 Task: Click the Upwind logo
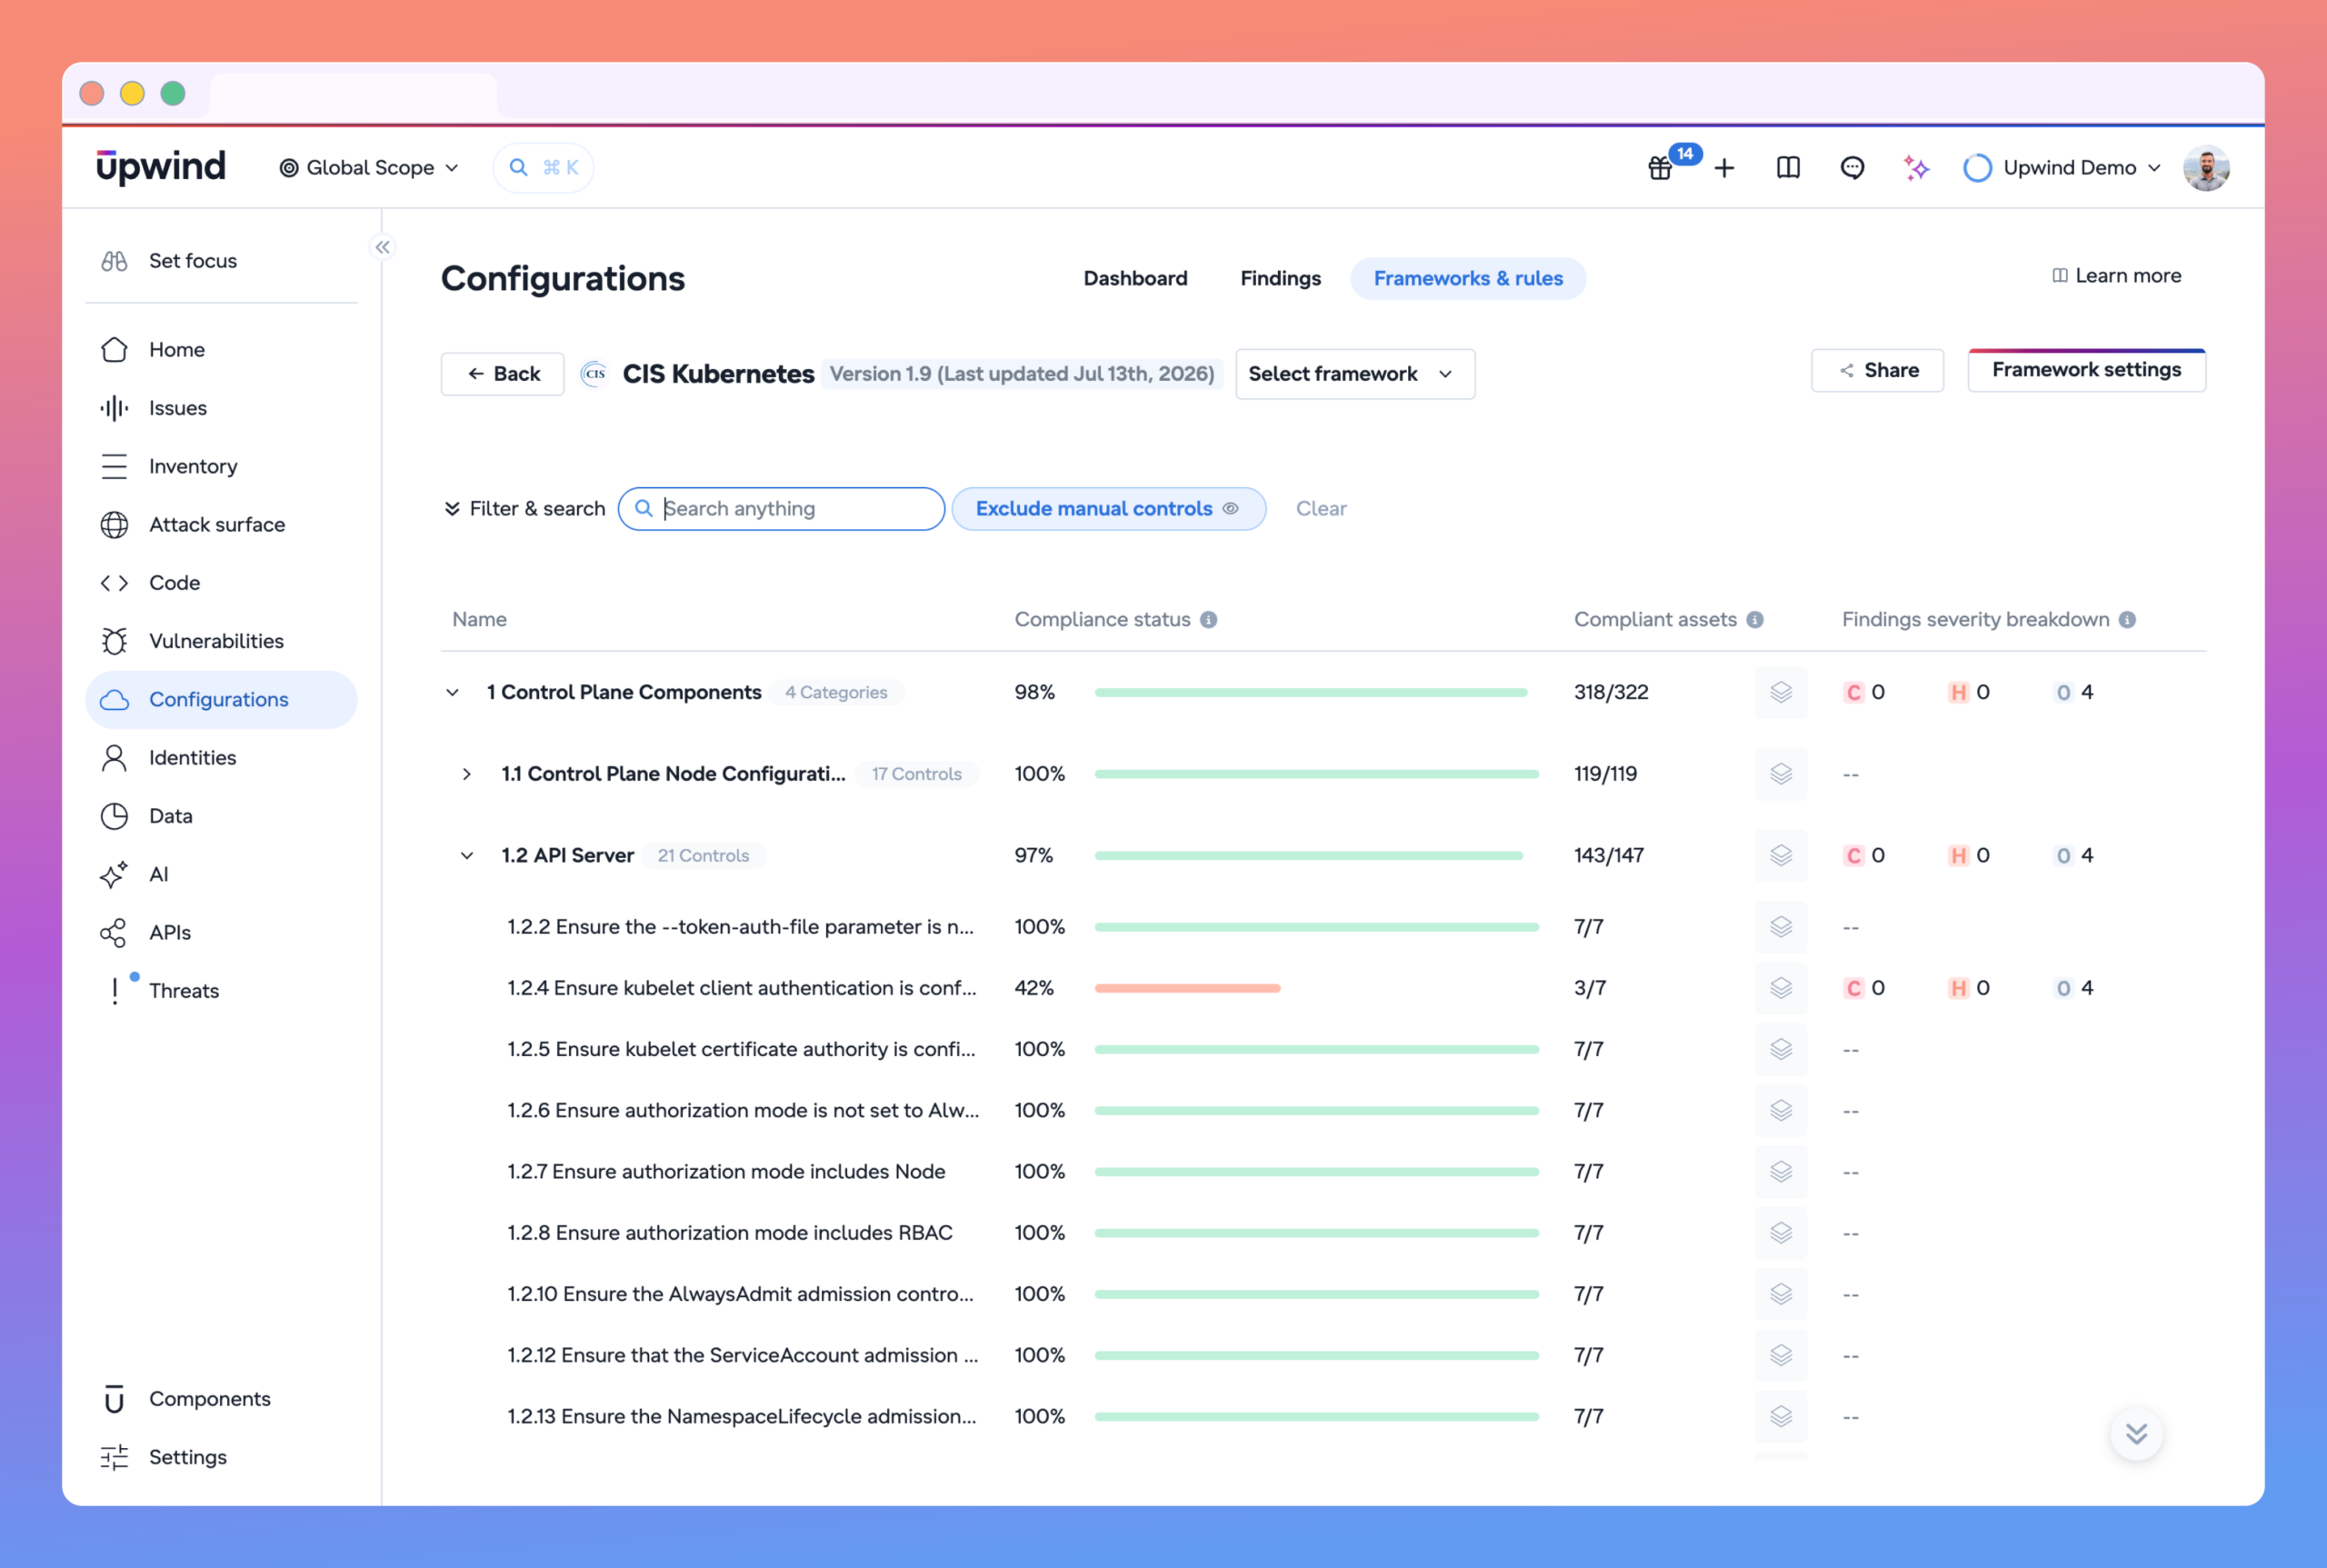pyautogui.click(x=161, y=166)
